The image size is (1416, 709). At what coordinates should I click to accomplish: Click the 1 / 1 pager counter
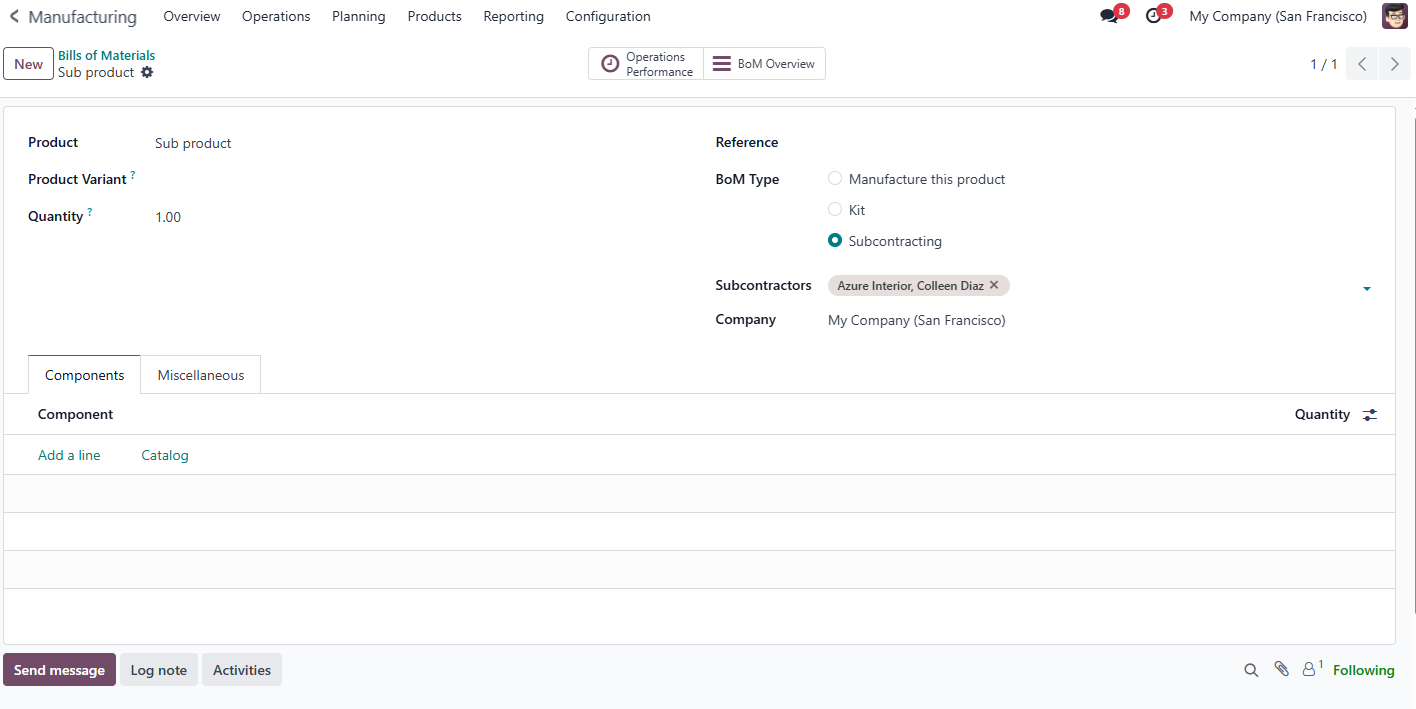point(1324,64)
